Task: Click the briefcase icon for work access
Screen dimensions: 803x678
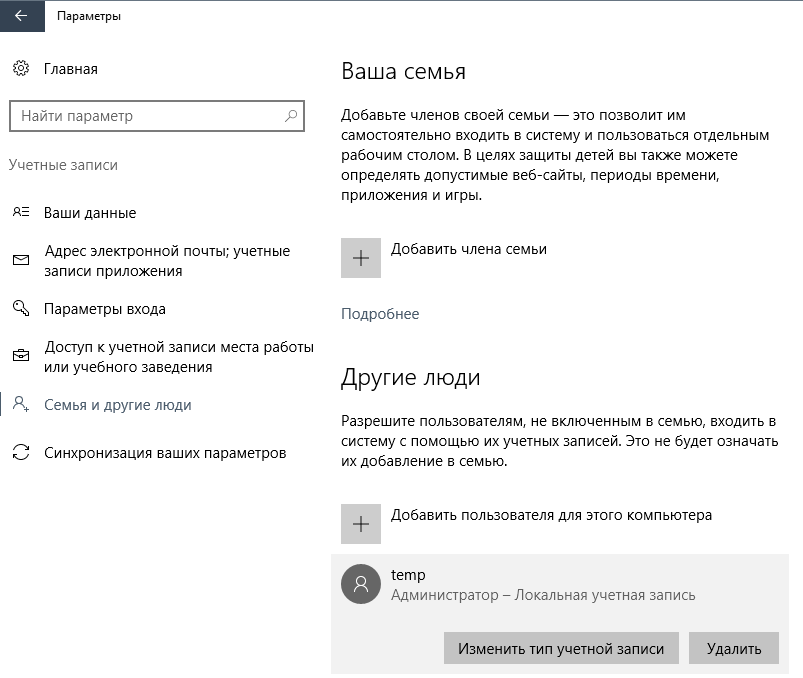Action: (21, 357)
